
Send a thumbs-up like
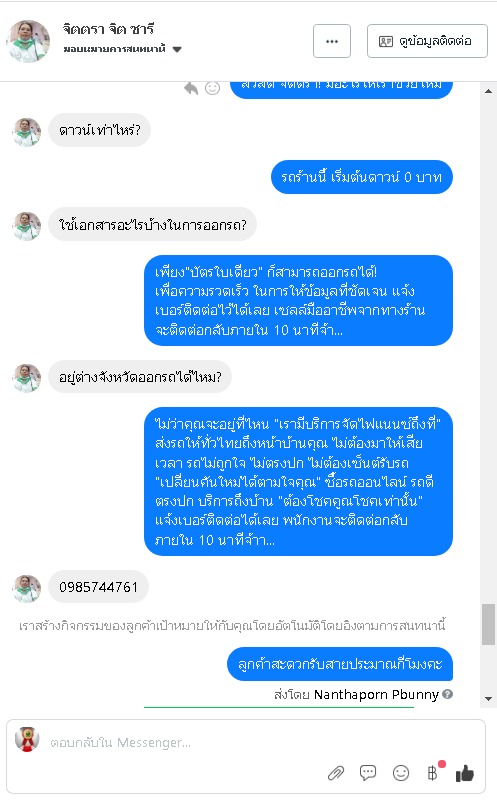coord(464,773)
